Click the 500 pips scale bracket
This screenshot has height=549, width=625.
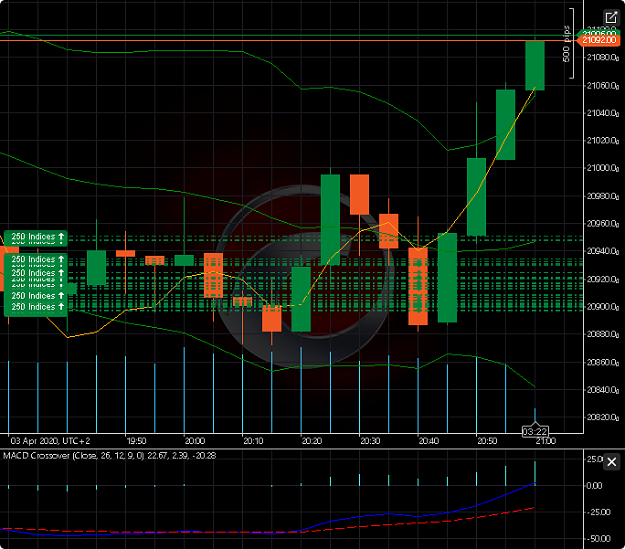pyautogui.click(x=569, y=43)
